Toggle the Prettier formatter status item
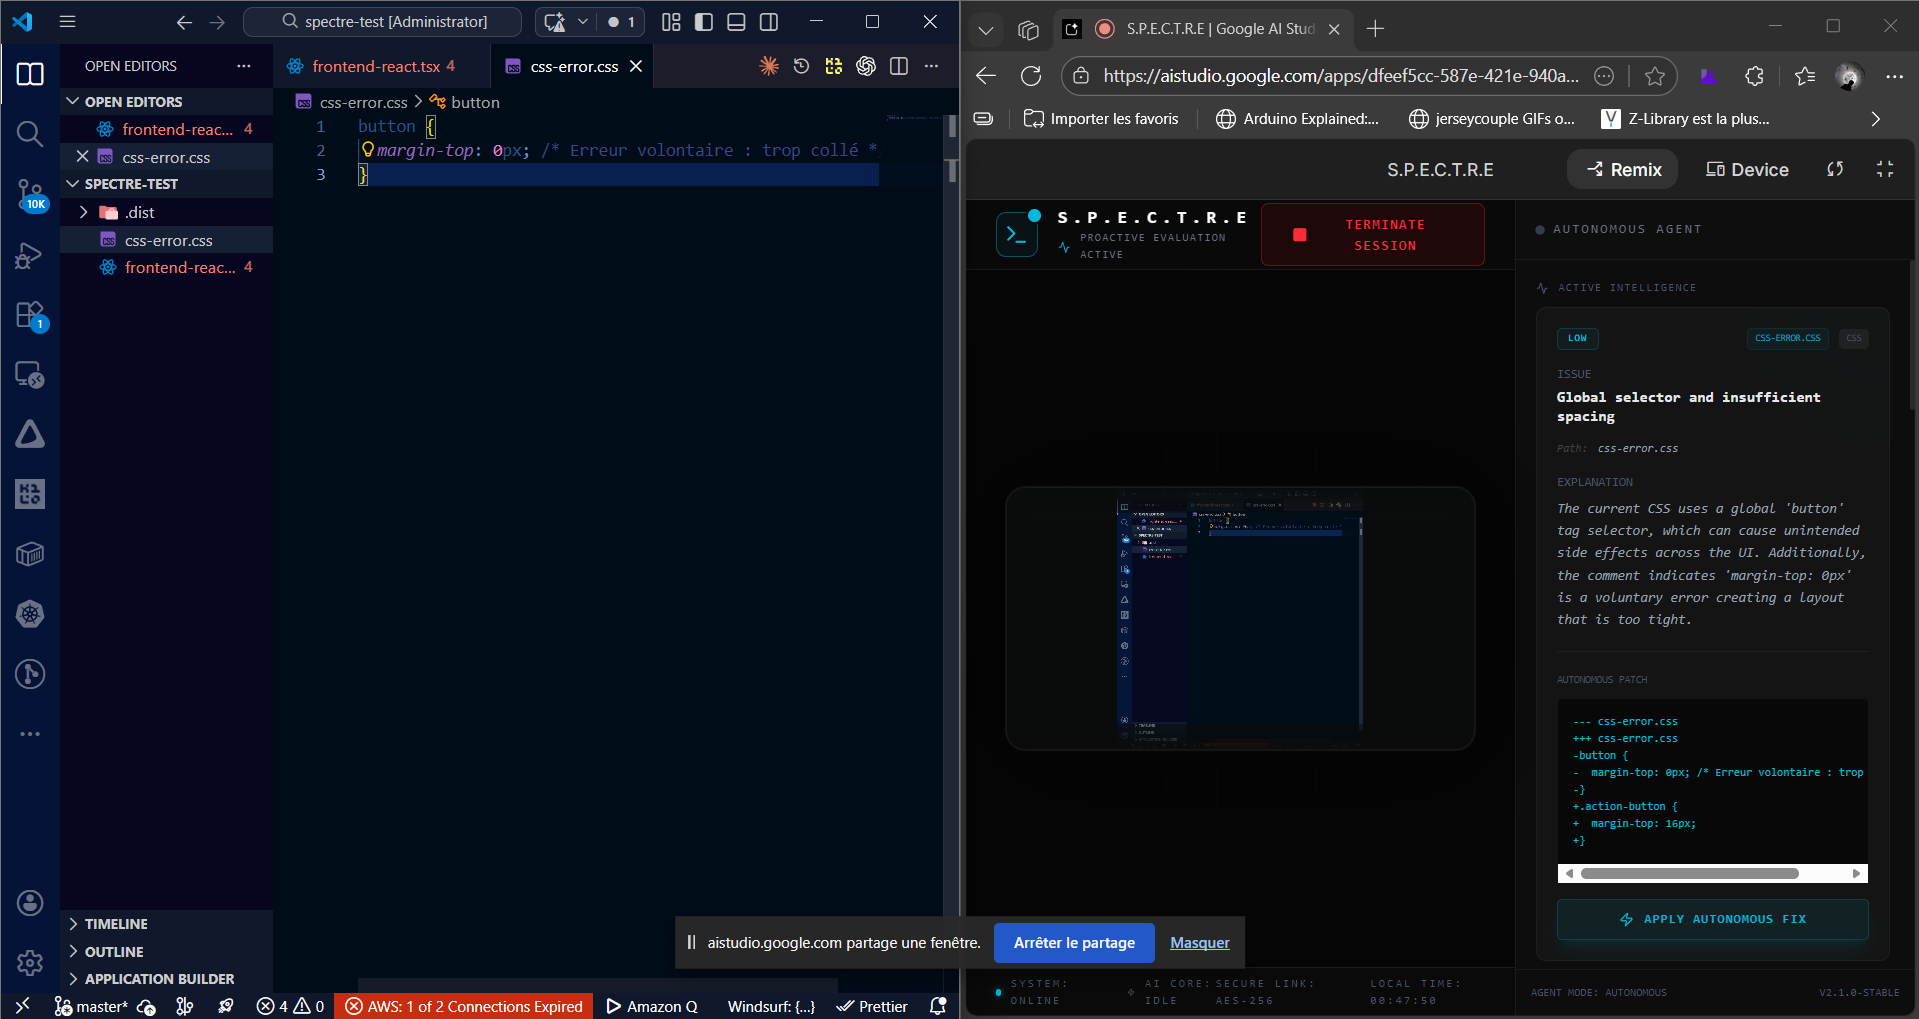This screenshot has width=1919, height=1019. pos(872,1006)
